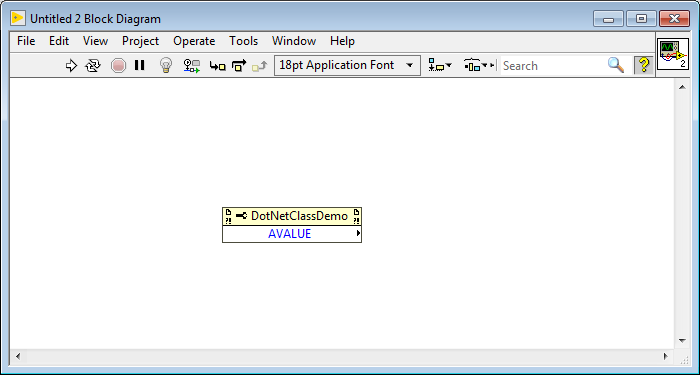Click the vertical scrollbar down arrow
Viewport: 700px width, 375px height.
(x=682, y=341)
